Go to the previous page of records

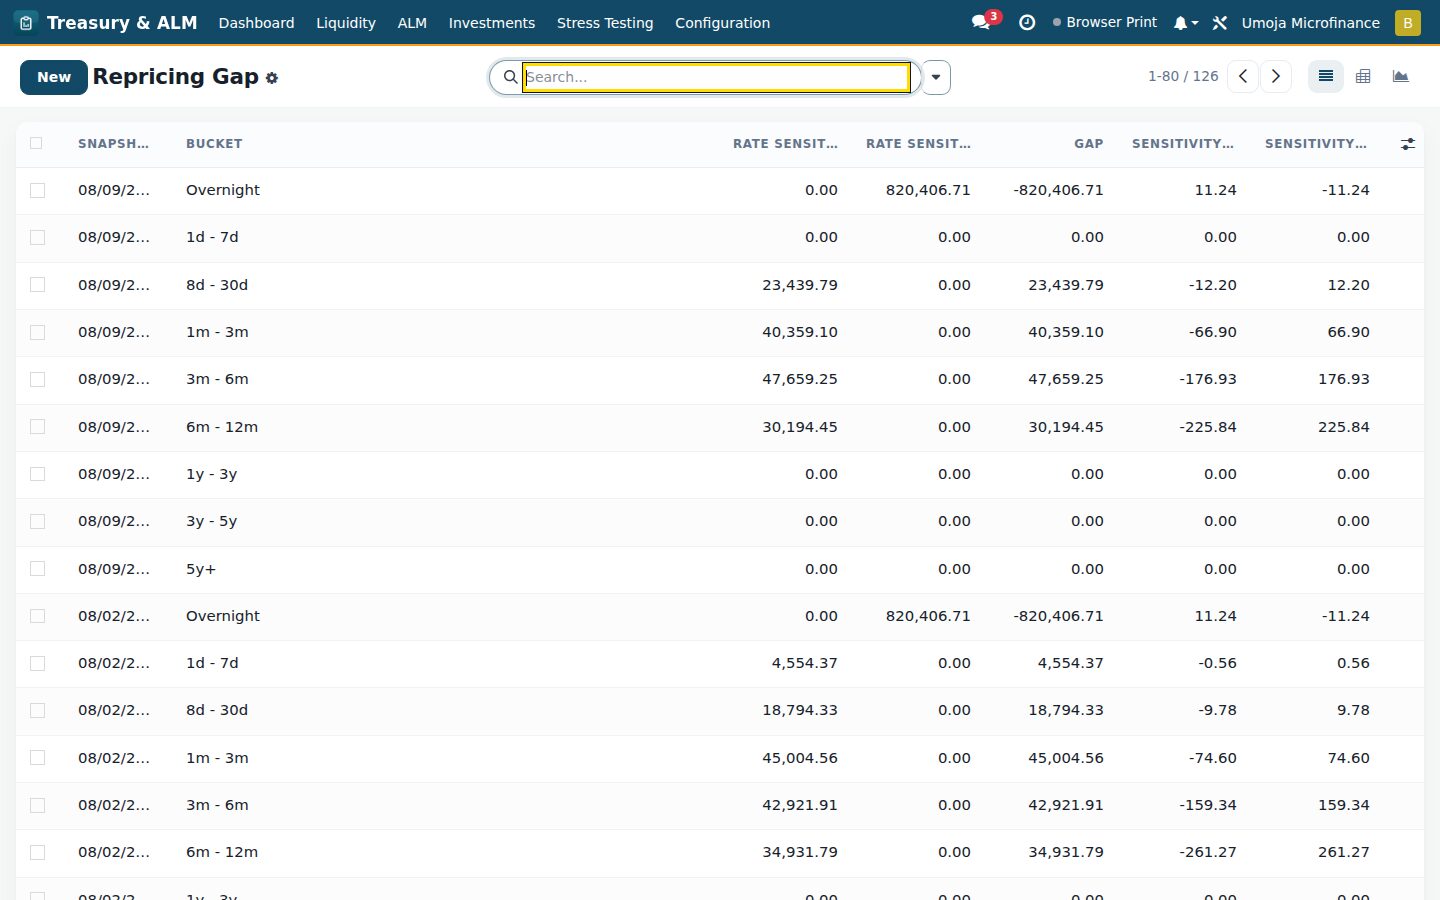(x=1242, y=77)
